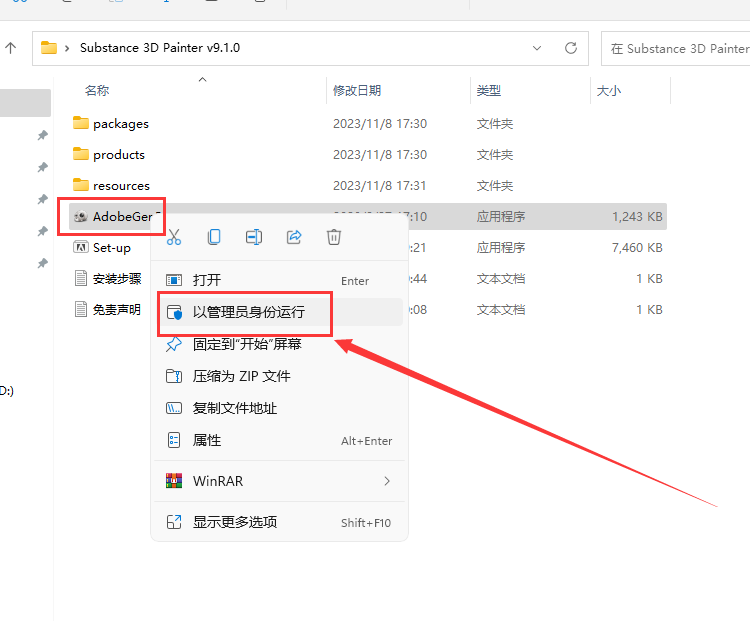
Task: Click the WinRAR submenu arrow
Action: tap(387, 481)
